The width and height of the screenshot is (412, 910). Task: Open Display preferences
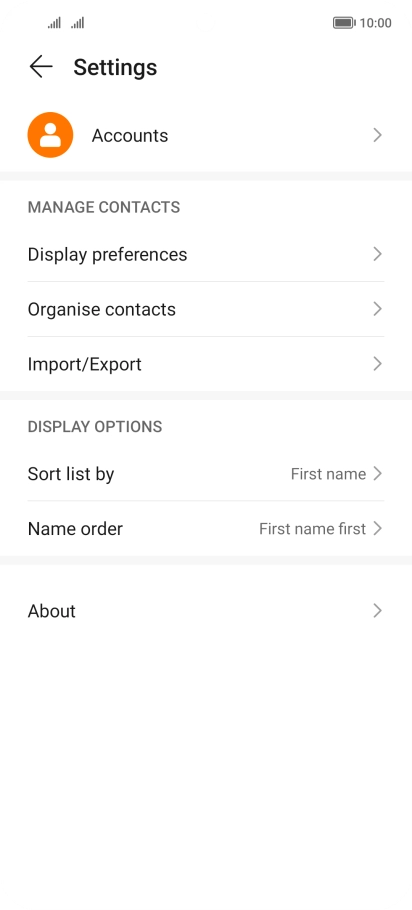tap(206, 254)
